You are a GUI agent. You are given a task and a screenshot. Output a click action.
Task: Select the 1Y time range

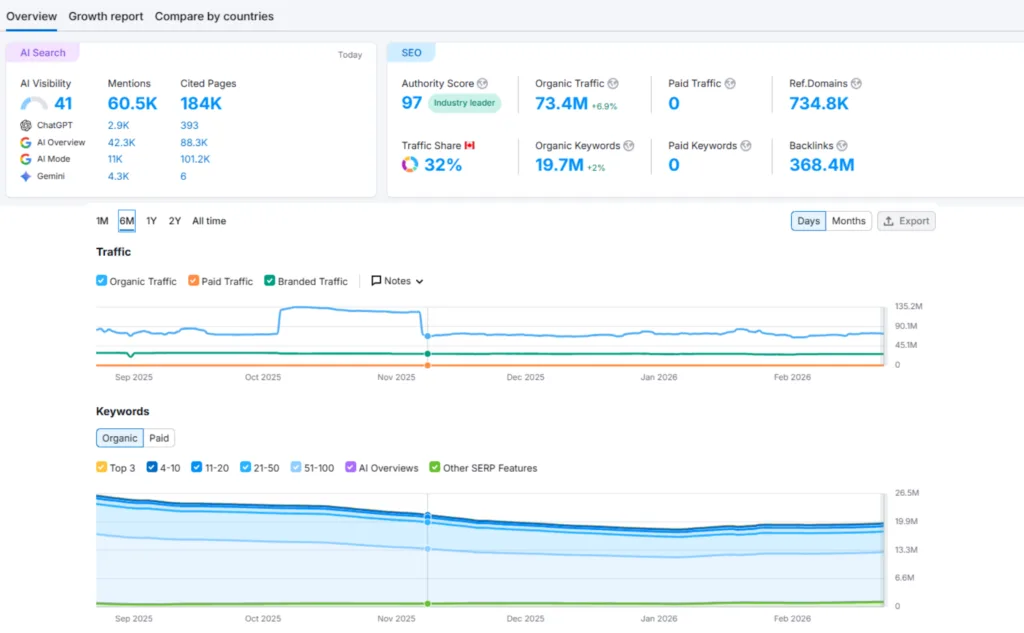151,221
